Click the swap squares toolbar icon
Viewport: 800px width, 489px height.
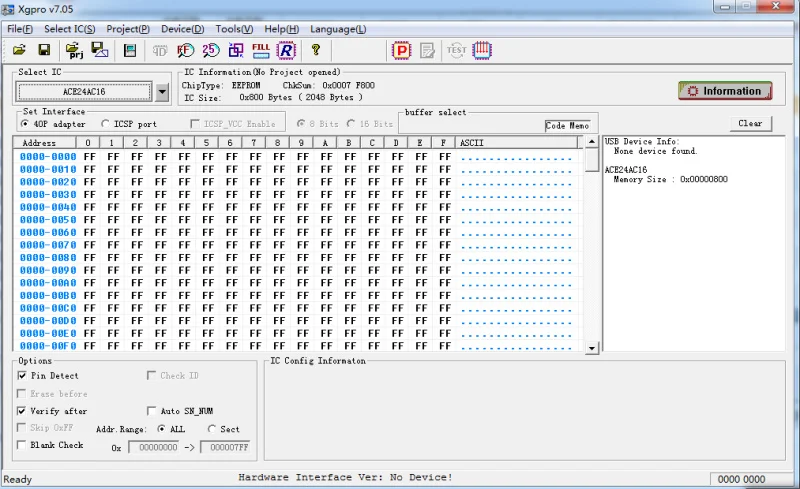[236, 50]
